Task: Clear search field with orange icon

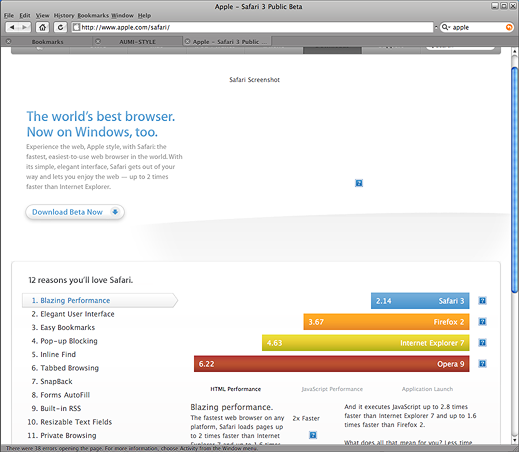Action: pyautogui.click(x=509, y=27)
